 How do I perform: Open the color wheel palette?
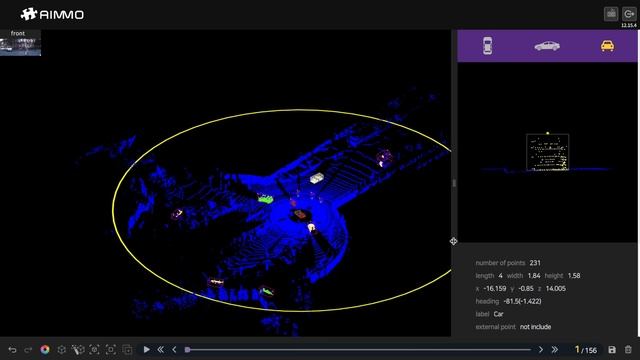coord(45,349)
